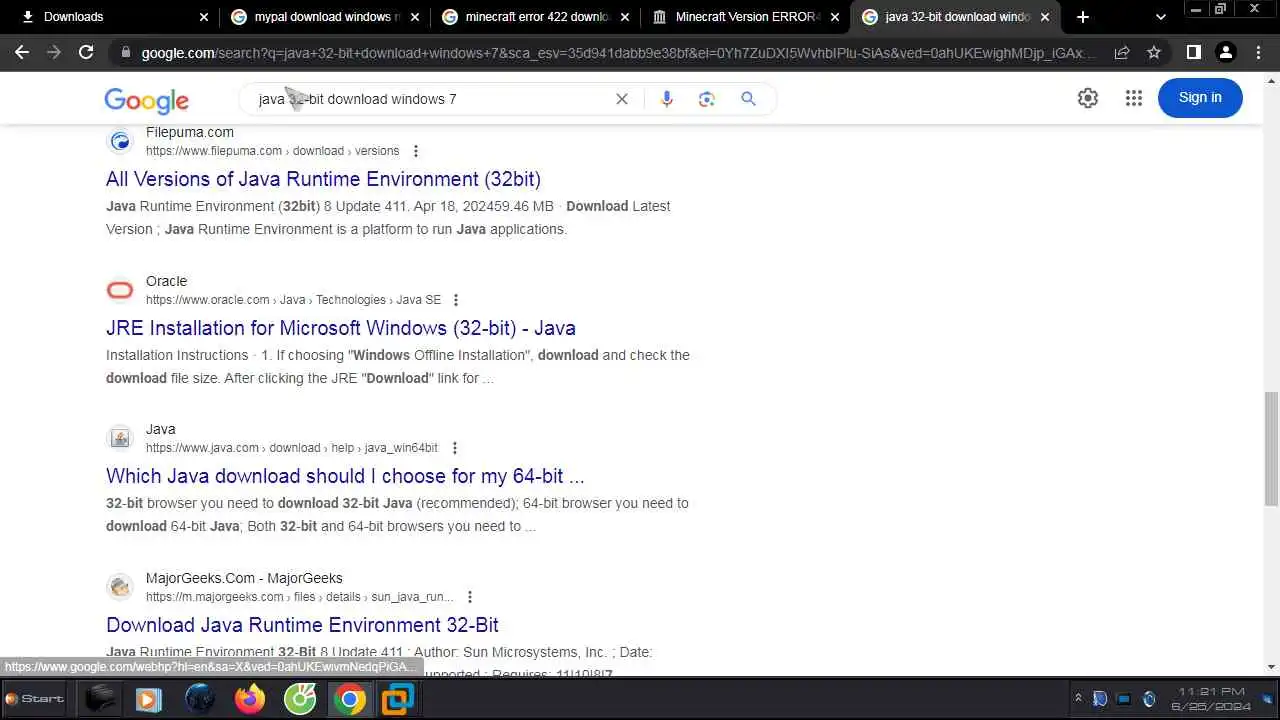Click the browser address bar URL

click(x=618, y=53)
